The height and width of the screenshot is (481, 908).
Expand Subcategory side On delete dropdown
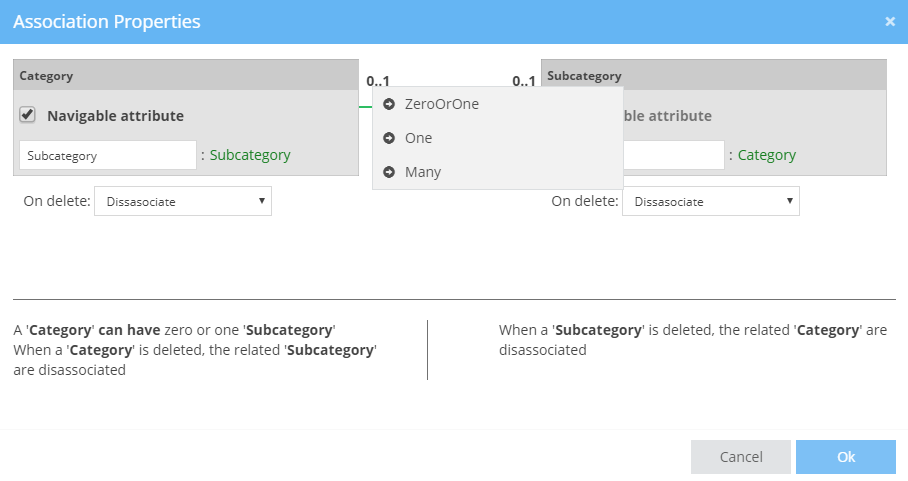click(710, 201)
